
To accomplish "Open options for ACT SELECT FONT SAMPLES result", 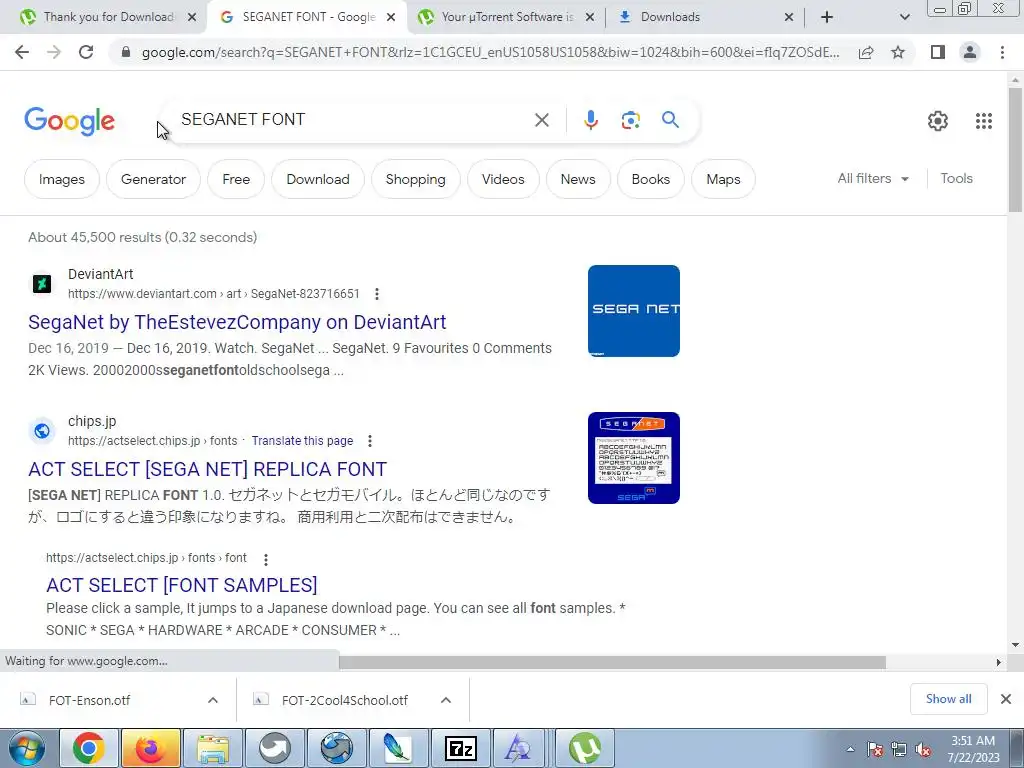I will point(265,559).
